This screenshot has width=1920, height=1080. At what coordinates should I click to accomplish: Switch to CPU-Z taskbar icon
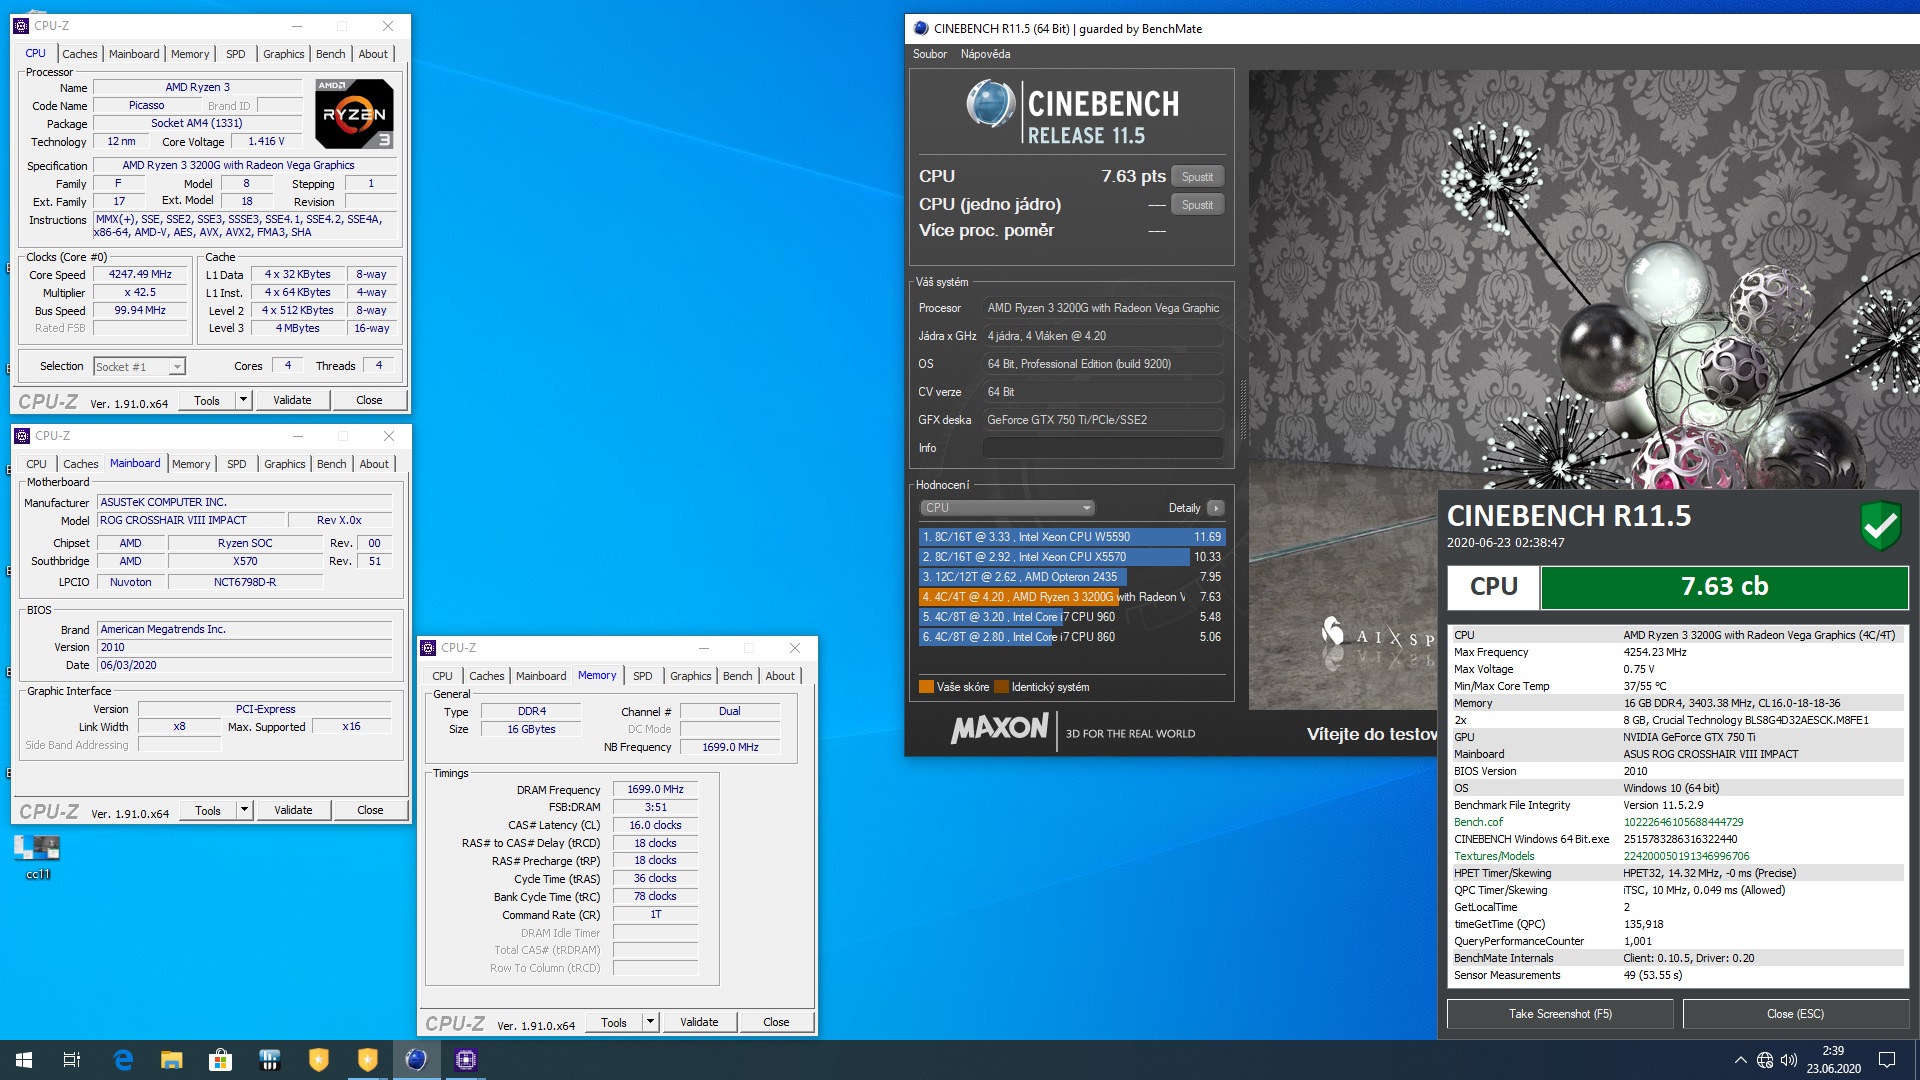click(466, 1060)
